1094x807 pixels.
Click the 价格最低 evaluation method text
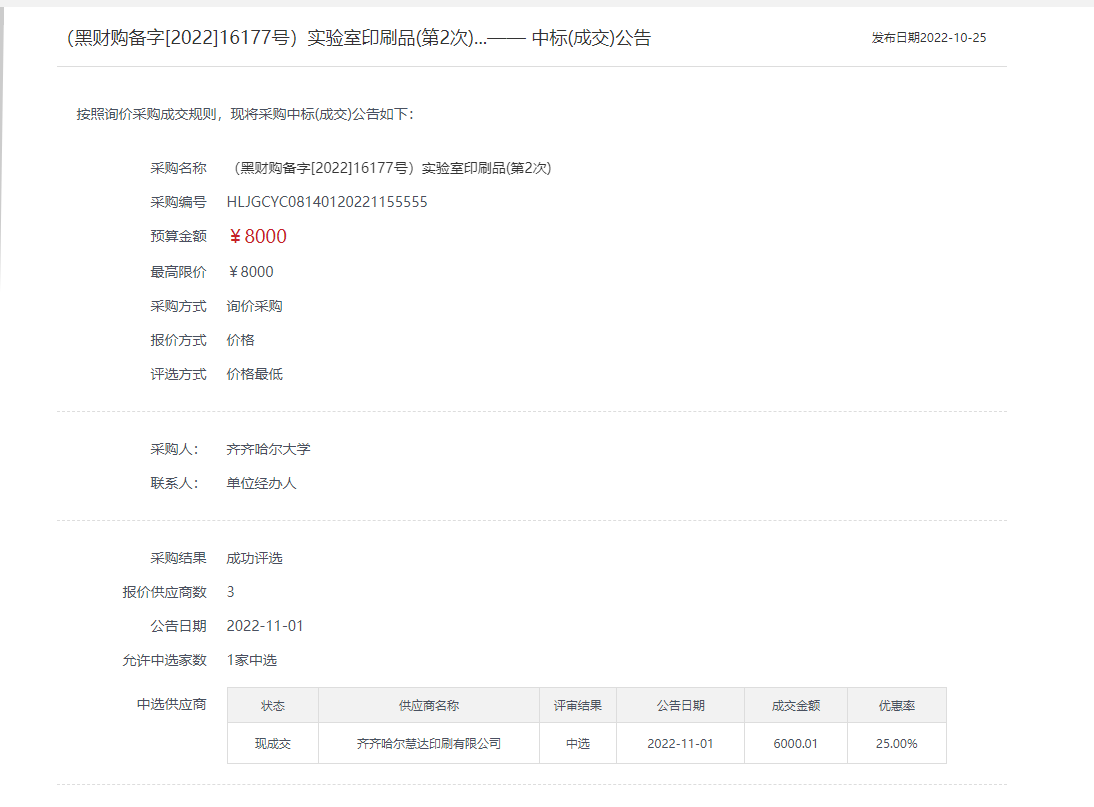[255, 374]
